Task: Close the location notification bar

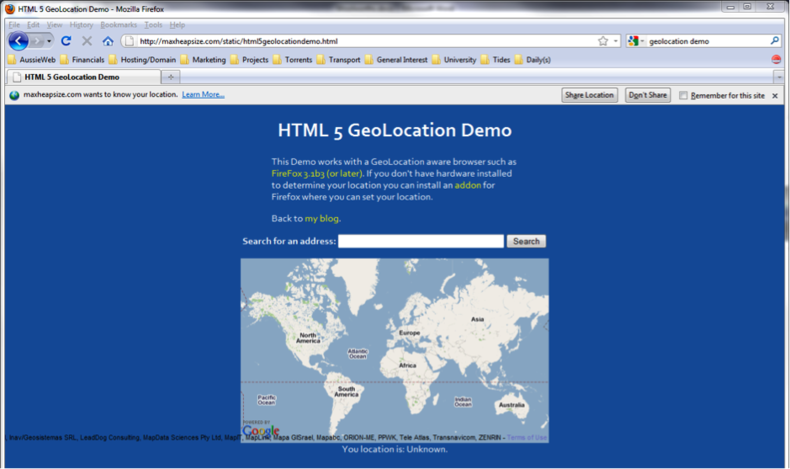Action: tap(775, 96)
